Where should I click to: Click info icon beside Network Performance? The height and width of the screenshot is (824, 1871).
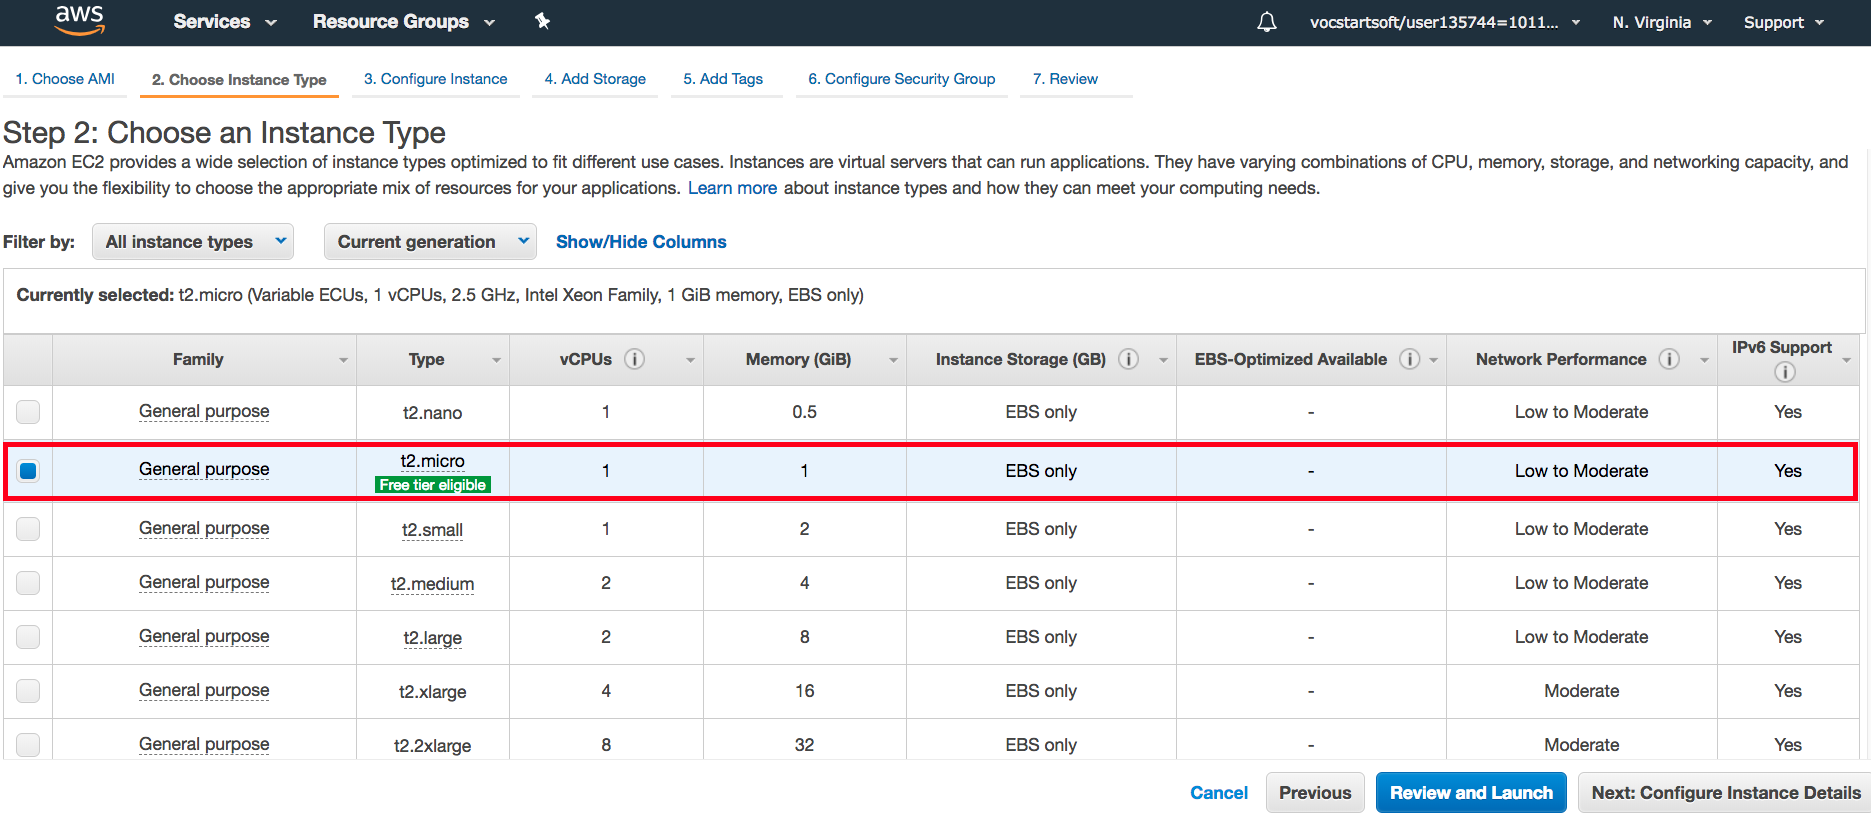click(x=1669, y=359)
